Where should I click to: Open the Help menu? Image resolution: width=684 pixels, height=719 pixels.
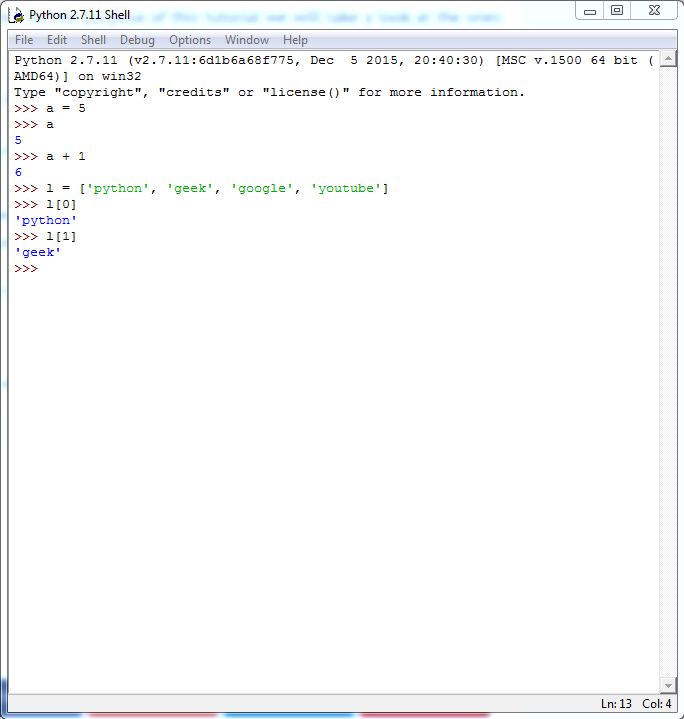pos(295,40)
